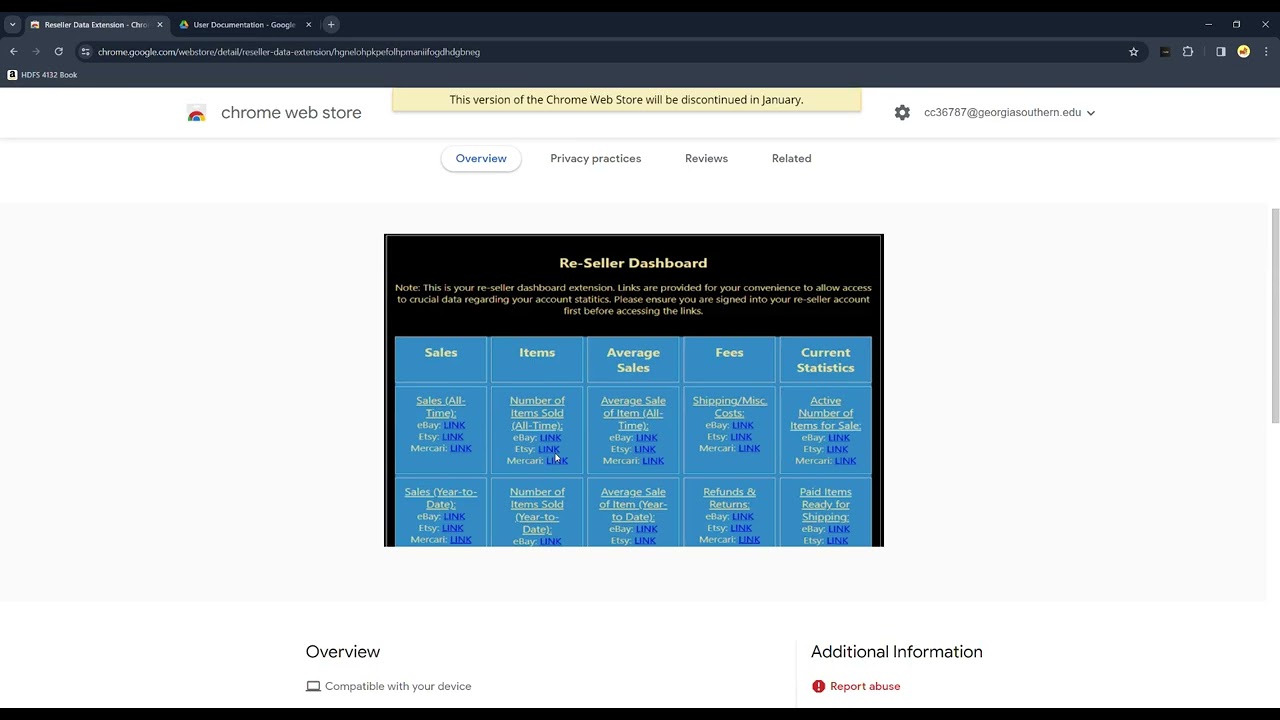Switch to the User Documentation tab
This screenshot has width=1280, height=720.
[x=244, y=24]
